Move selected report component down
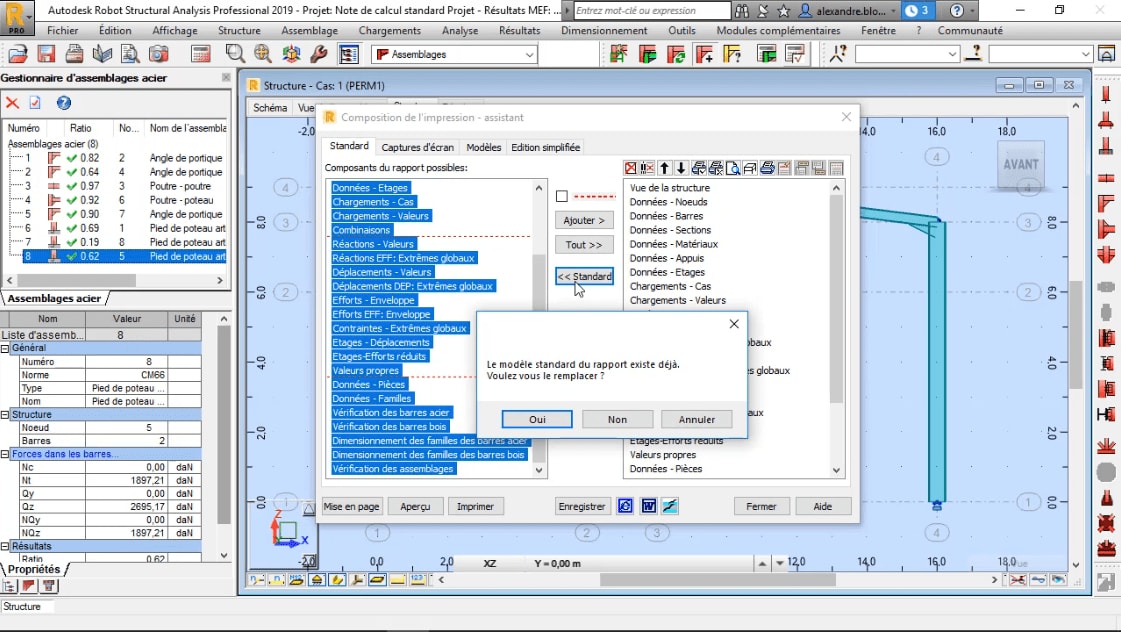The image size is (1121, 632). pyautogui.click(x=681, y=168)
